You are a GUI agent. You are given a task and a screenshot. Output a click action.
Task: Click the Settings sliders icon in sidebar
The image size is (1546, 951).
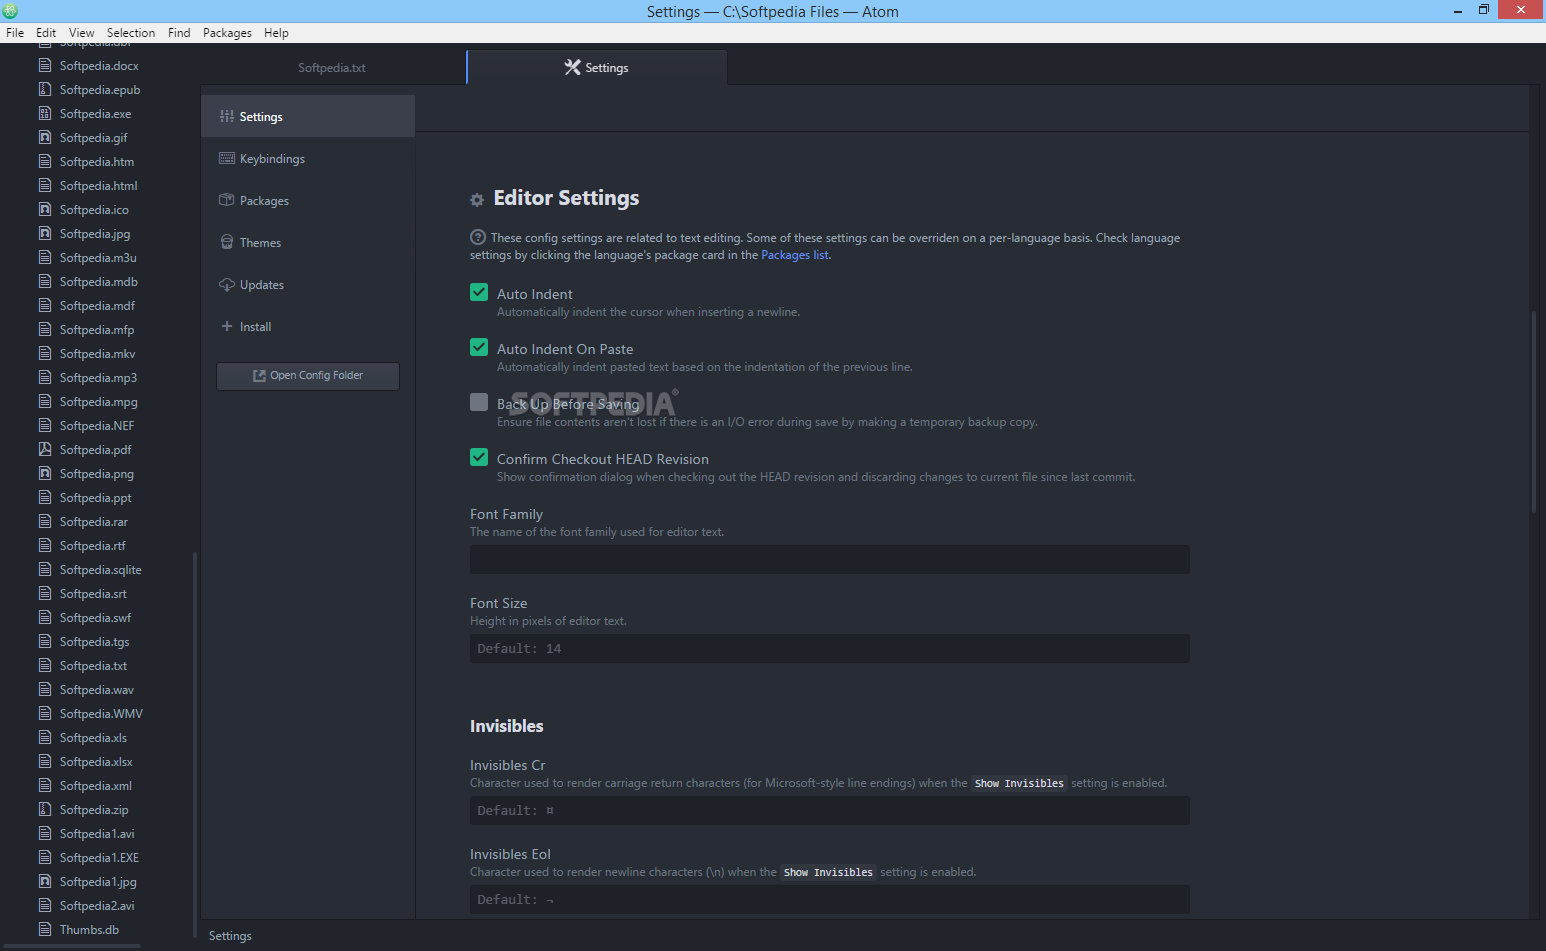(227, 117)
